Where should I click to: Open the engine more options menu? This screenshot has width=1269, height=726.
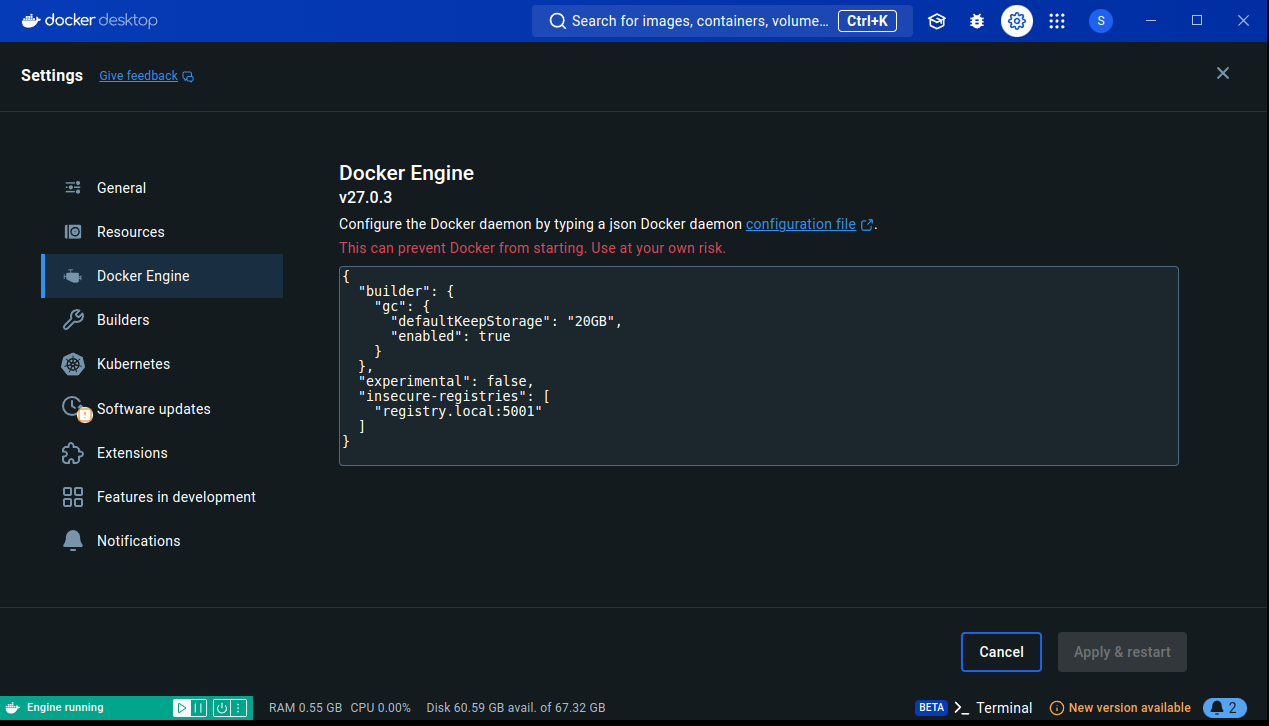[x=239, y=708]
